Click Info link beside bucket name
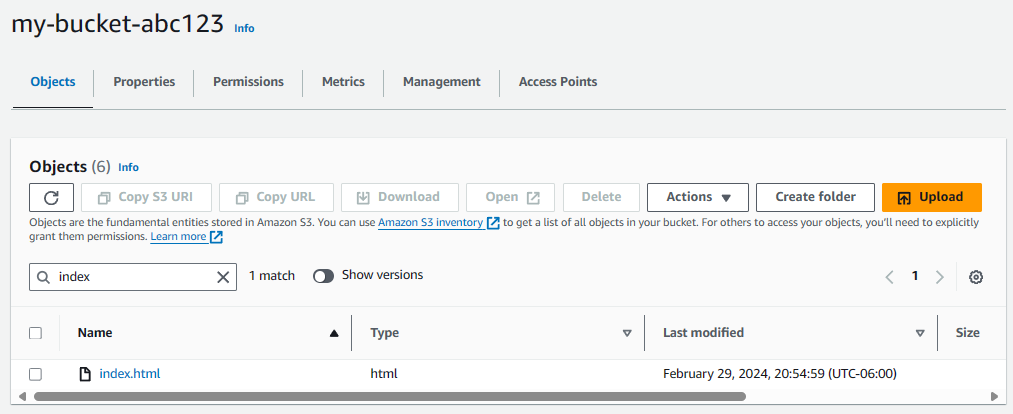The width and height of the screenshot is (1013, 414). tap(244, 28)
